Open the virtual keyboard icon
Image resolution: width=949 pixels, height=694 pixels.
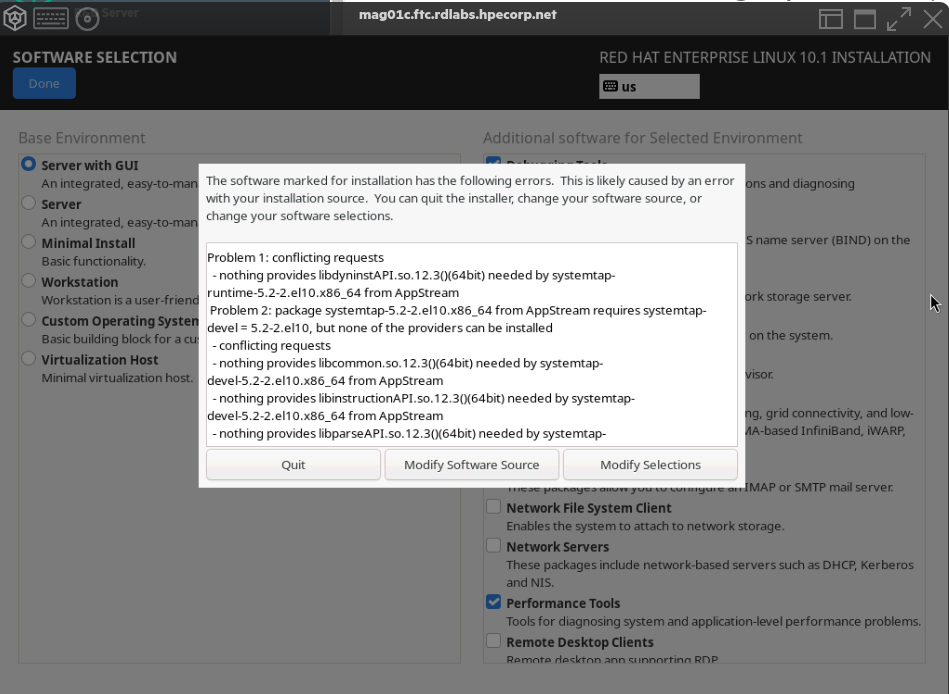[50, 18]
